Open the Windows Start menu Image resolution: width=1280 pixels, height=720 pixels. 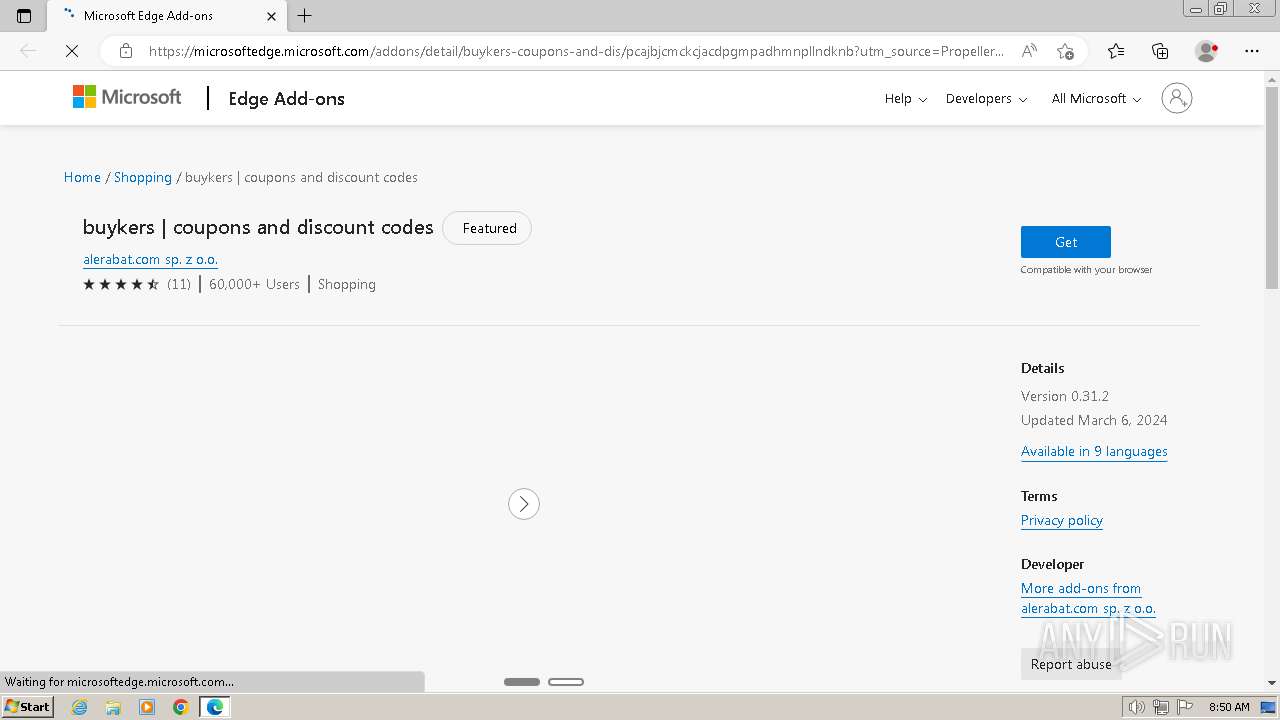[x=27, y=707]
